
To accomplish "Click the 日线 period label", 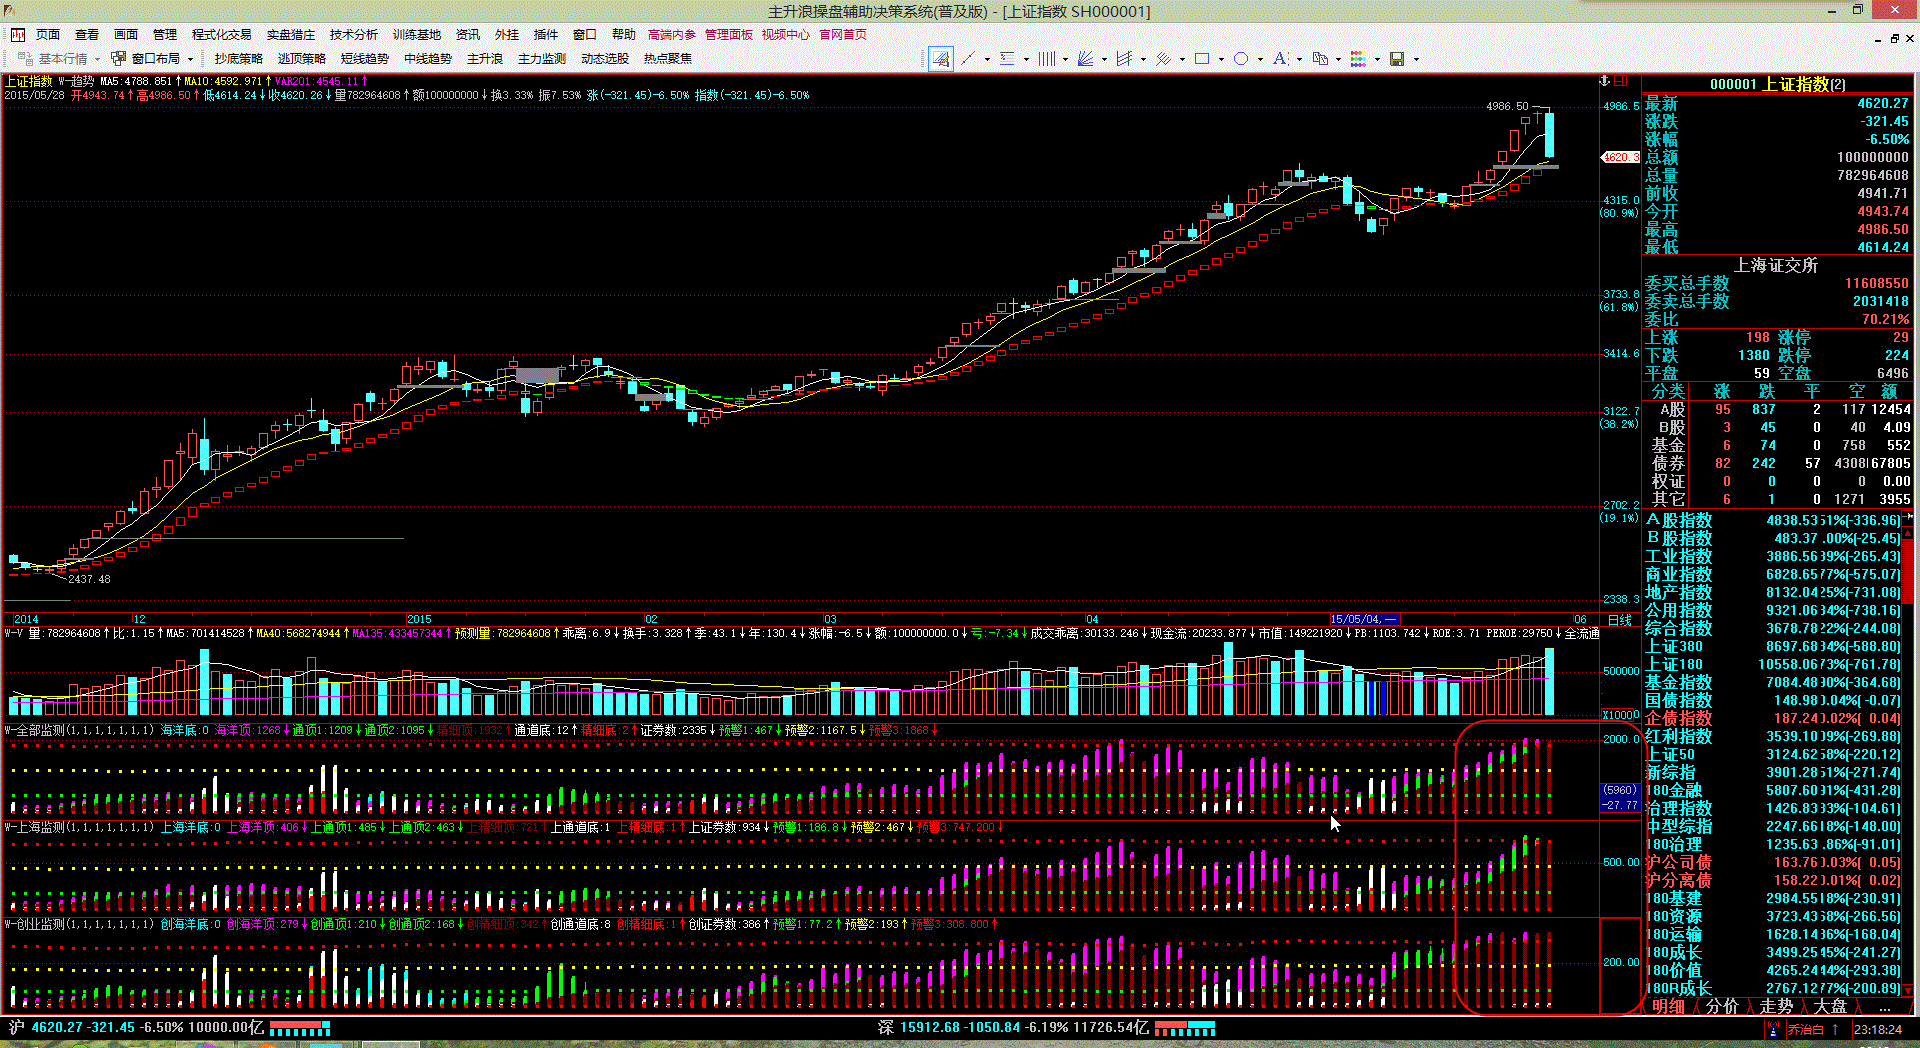I will click(x=1619, y=620).
